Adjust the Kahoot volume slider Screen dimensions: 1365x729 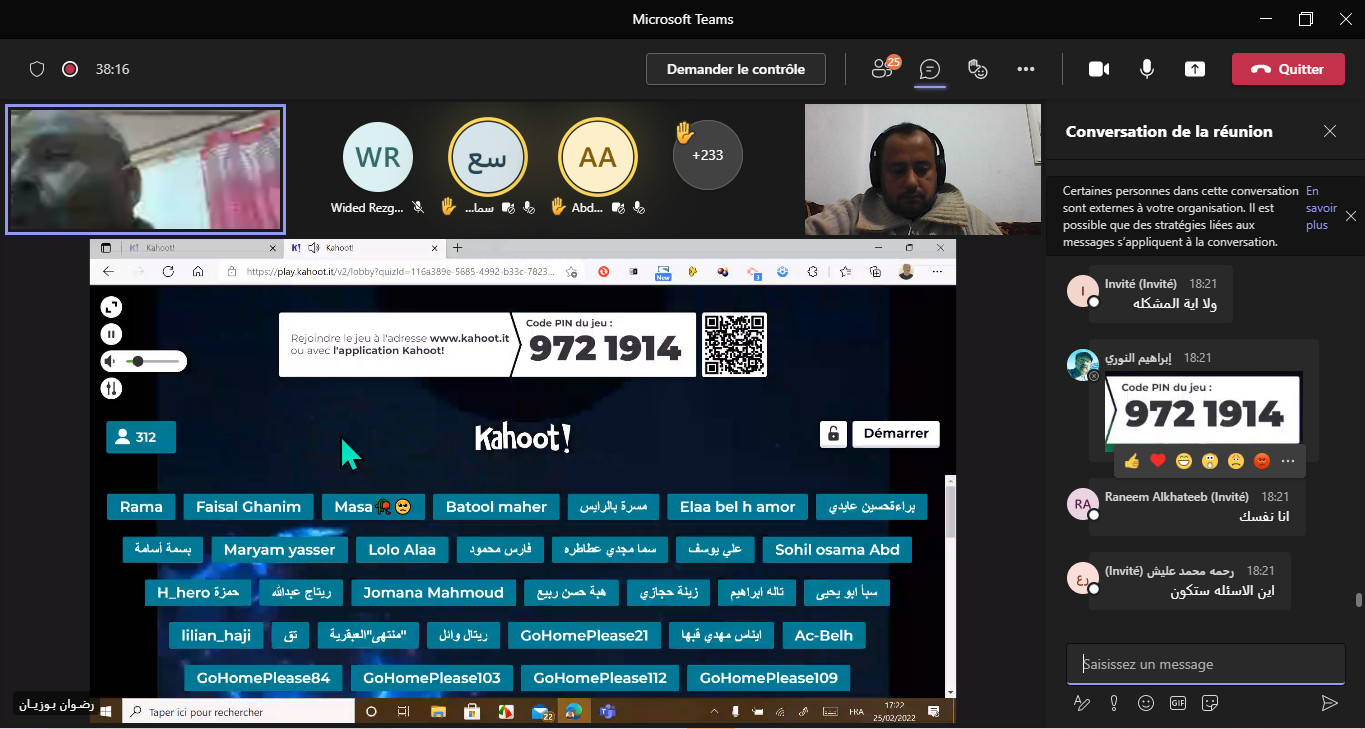click(154, 361)
